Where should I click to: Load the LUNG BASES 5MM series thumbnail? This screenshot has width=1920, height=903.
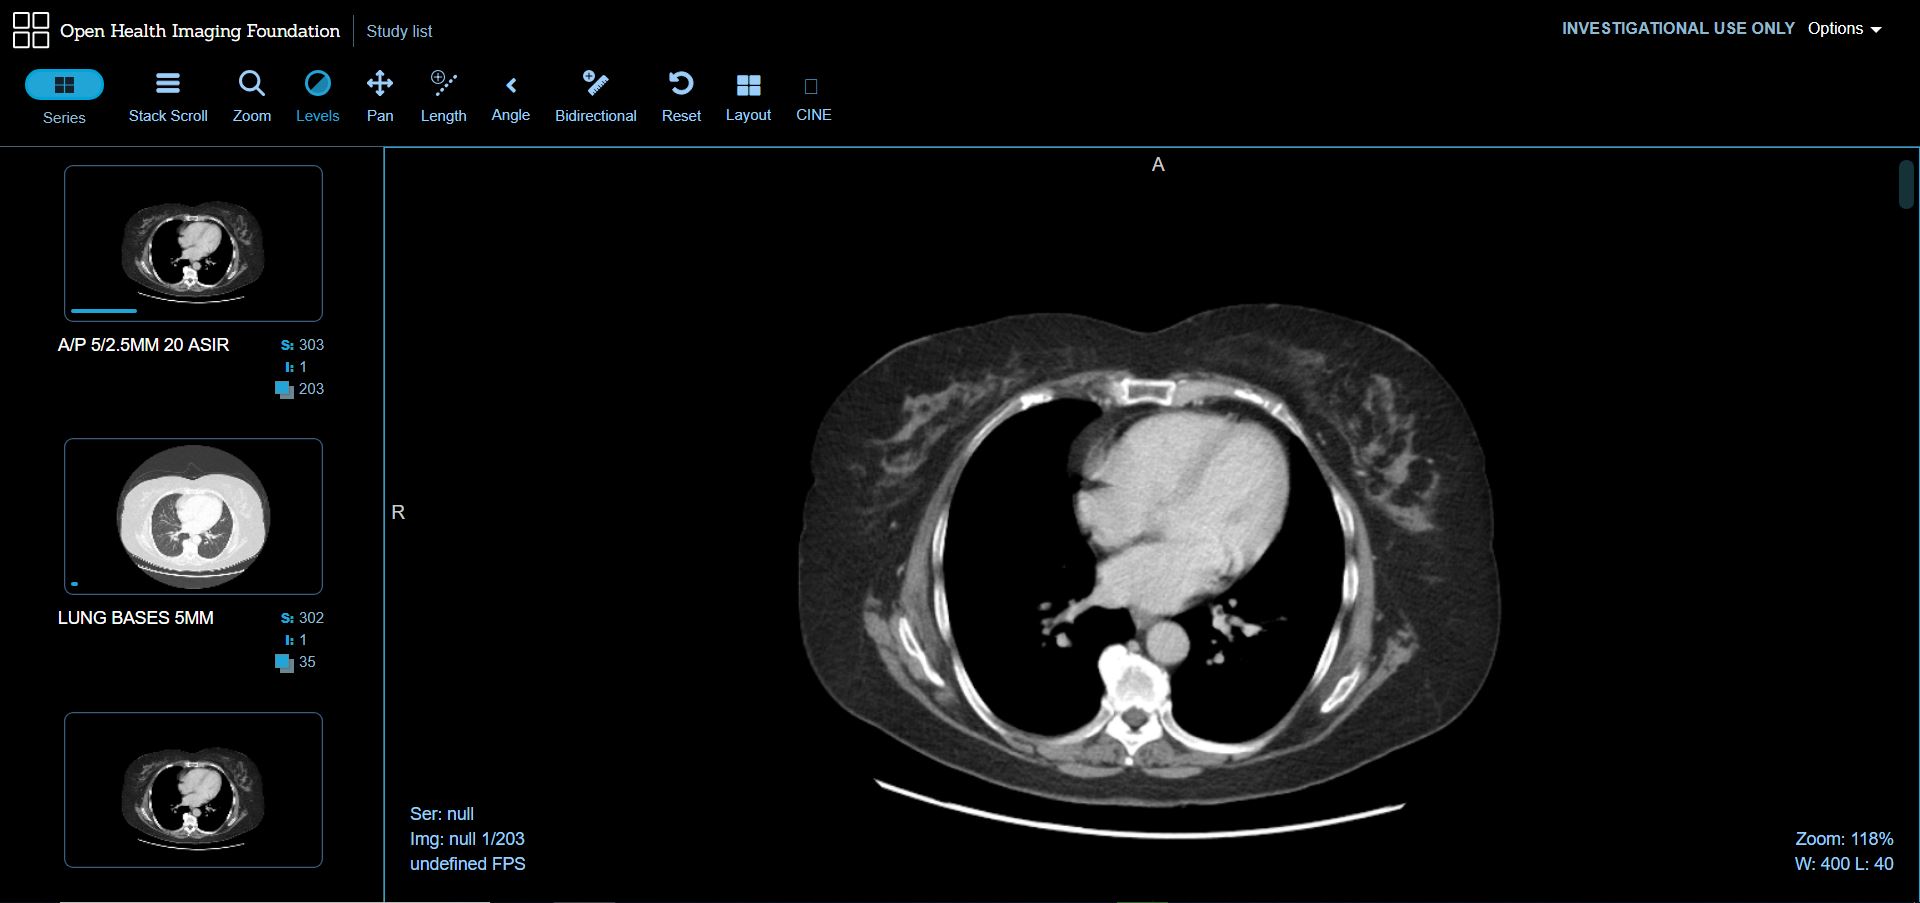[x=193, y=516]
